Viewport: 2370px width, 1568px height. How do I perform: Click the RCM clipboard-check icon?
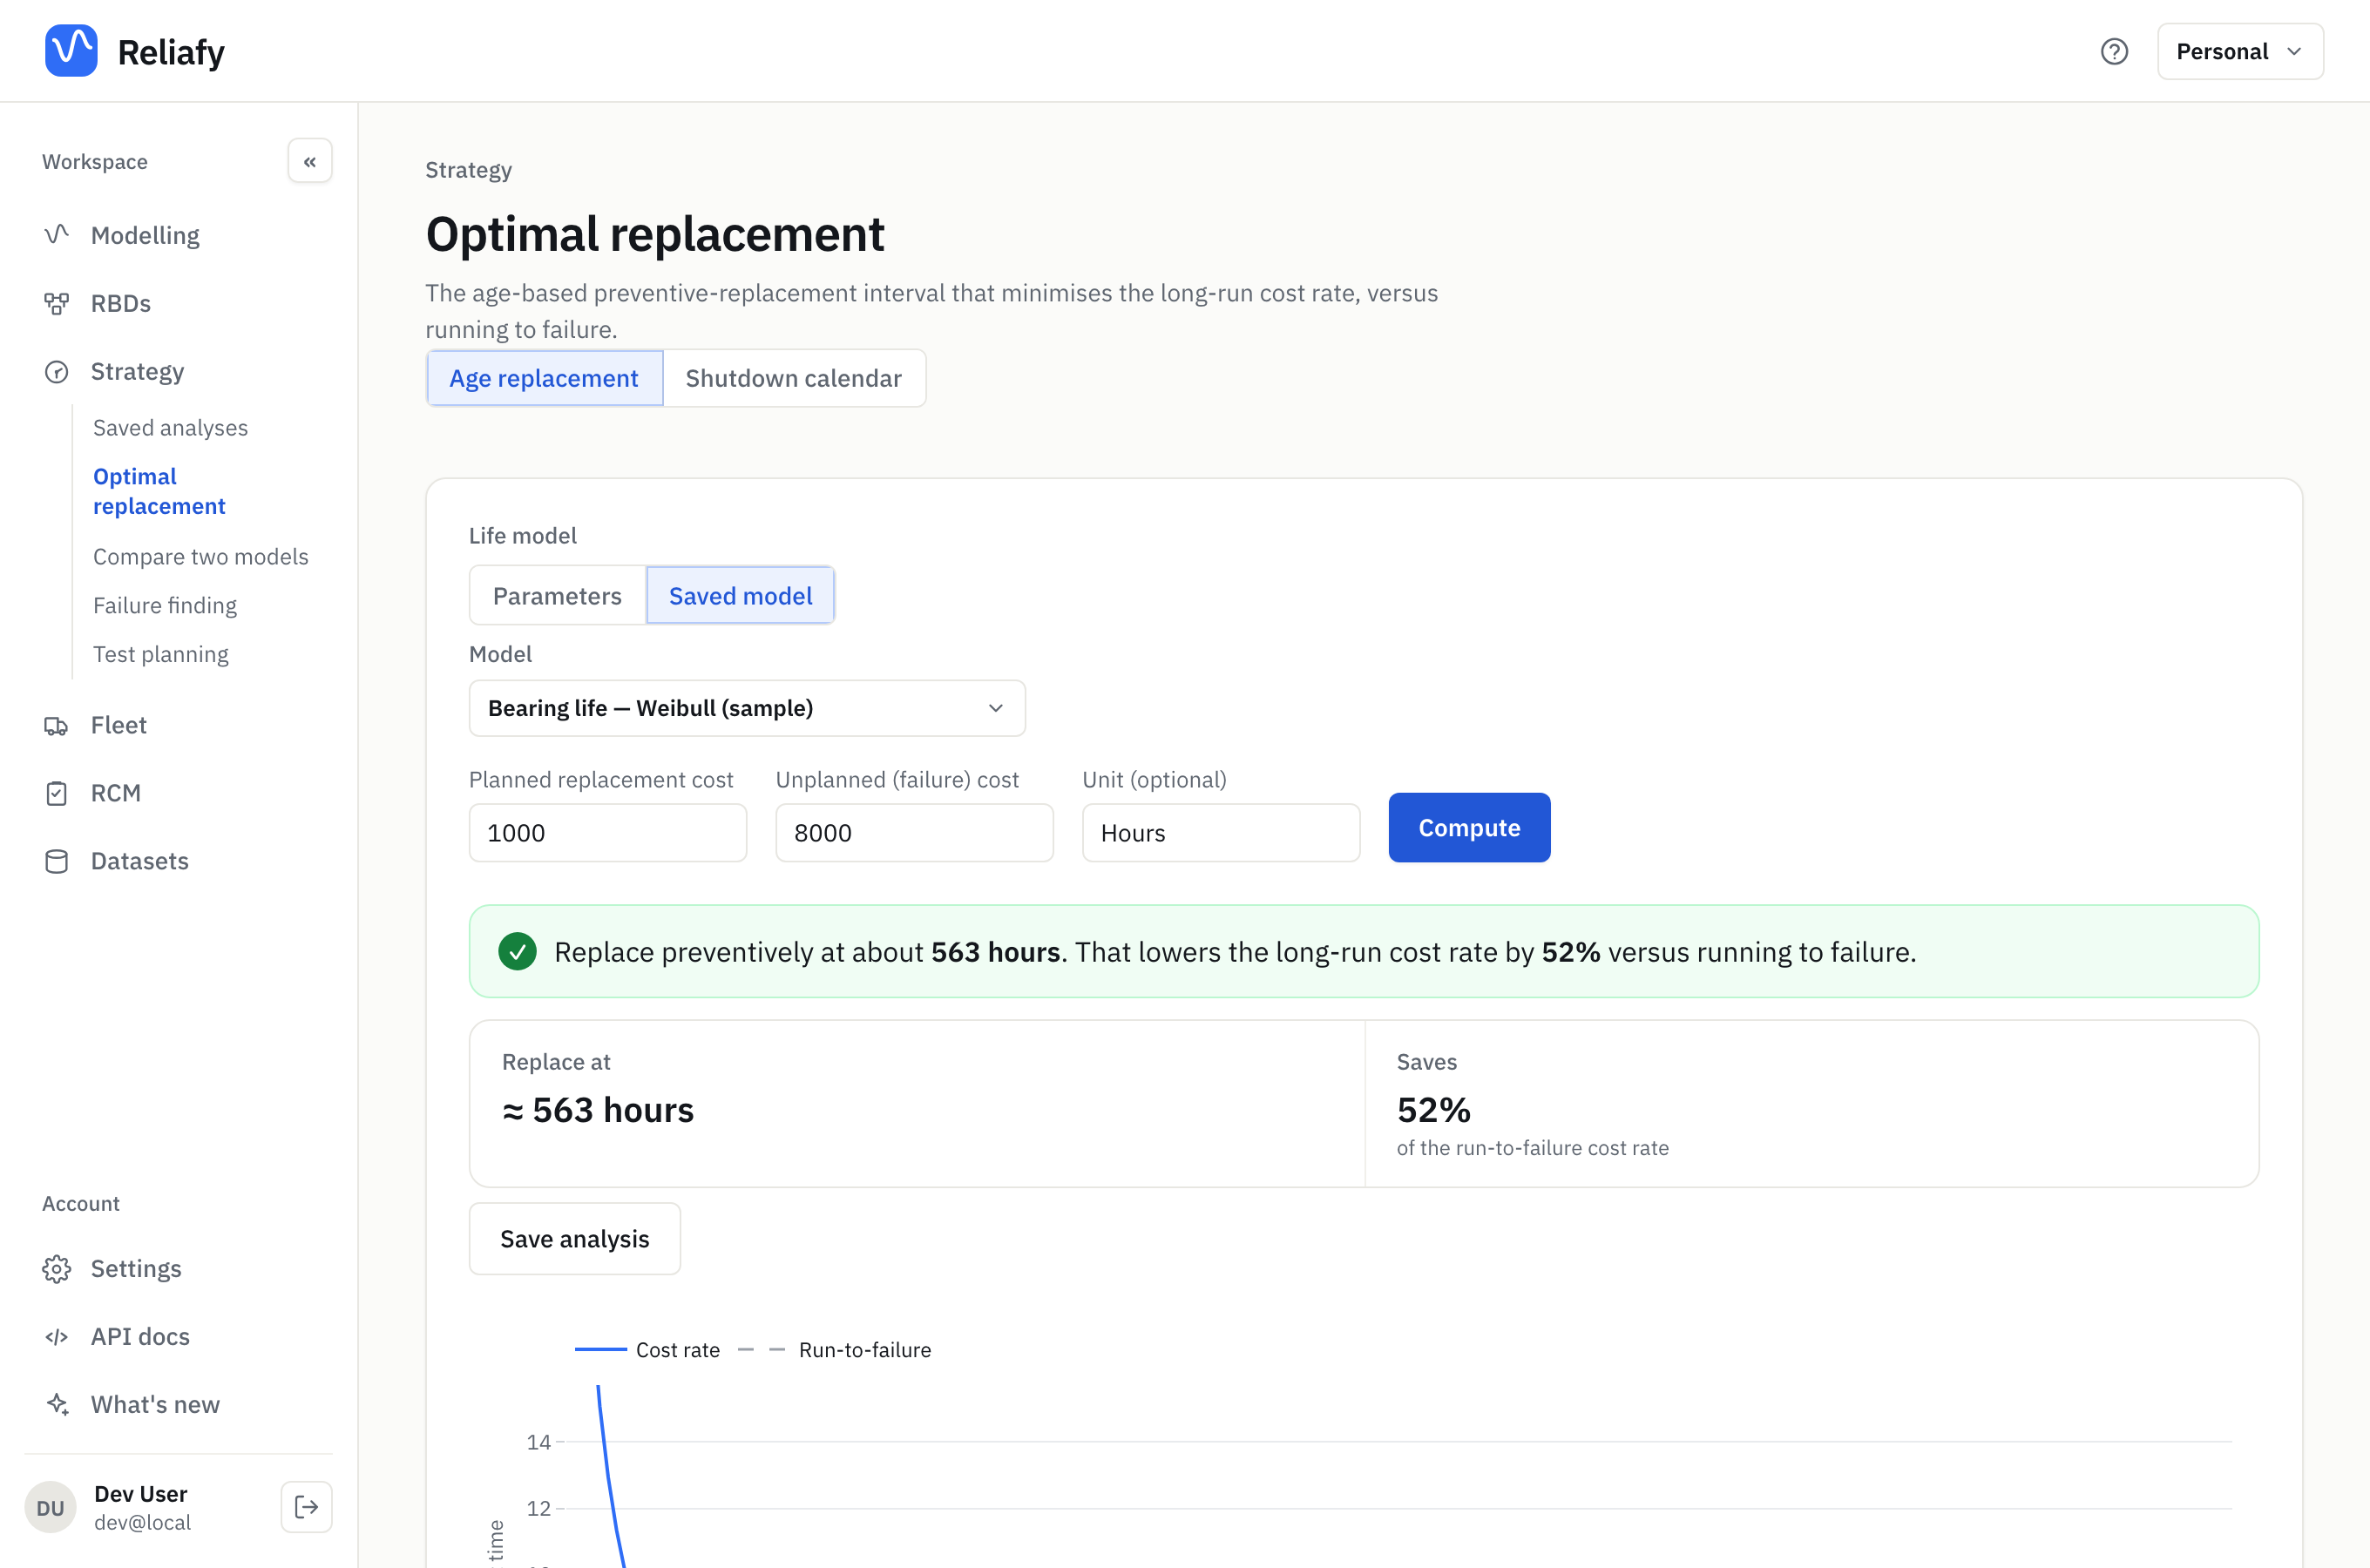(x=57, y=793)
